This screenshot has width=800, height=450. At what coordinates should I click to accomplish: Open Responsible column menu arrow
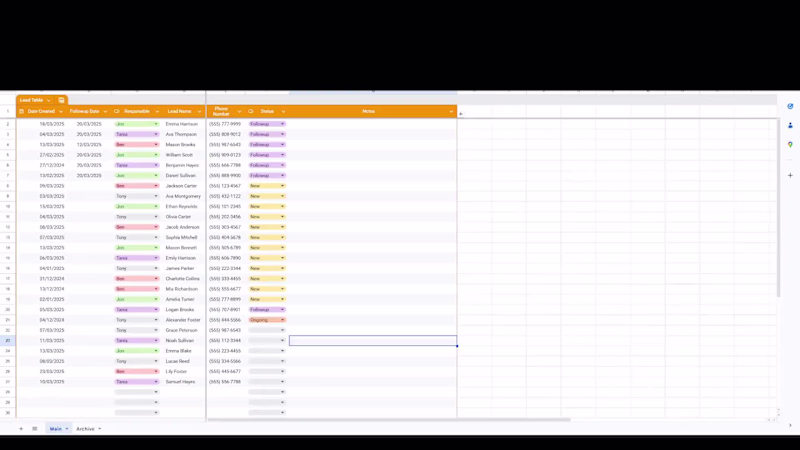pyautogui.click(x=157, y=111)
